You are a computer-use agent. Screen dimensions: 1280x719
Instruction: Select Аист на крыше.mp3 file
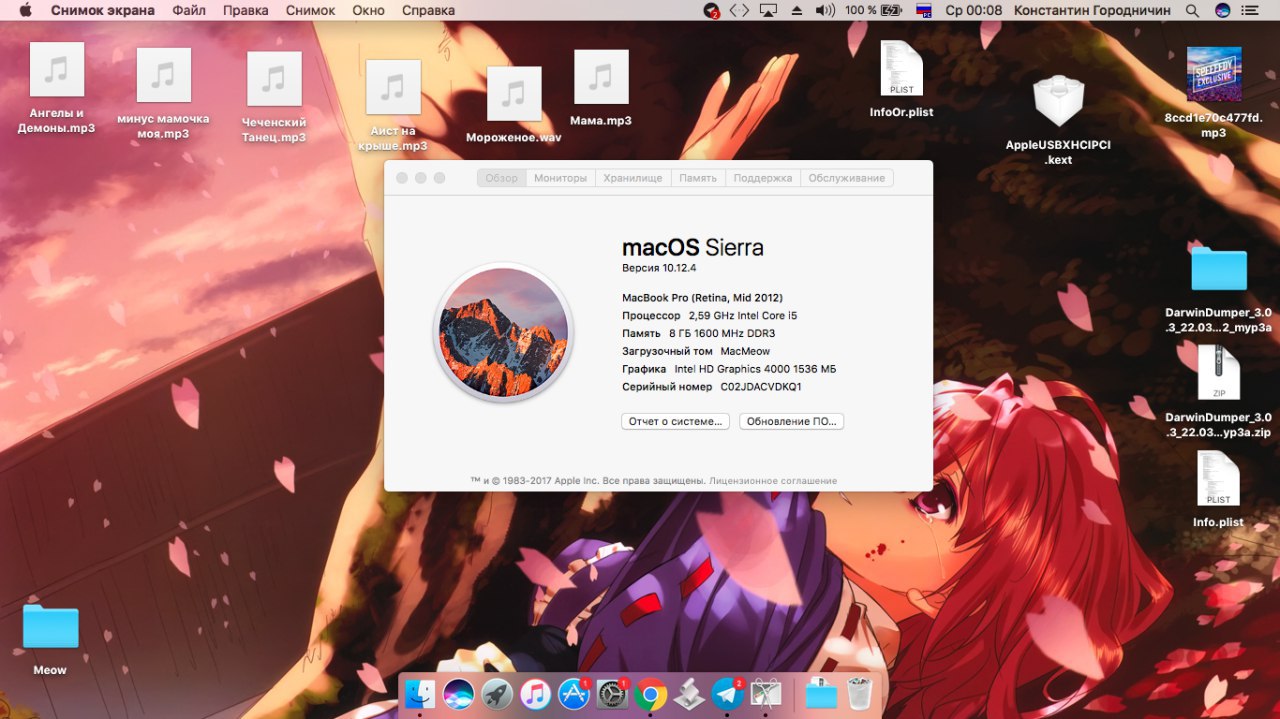(393, 106)
